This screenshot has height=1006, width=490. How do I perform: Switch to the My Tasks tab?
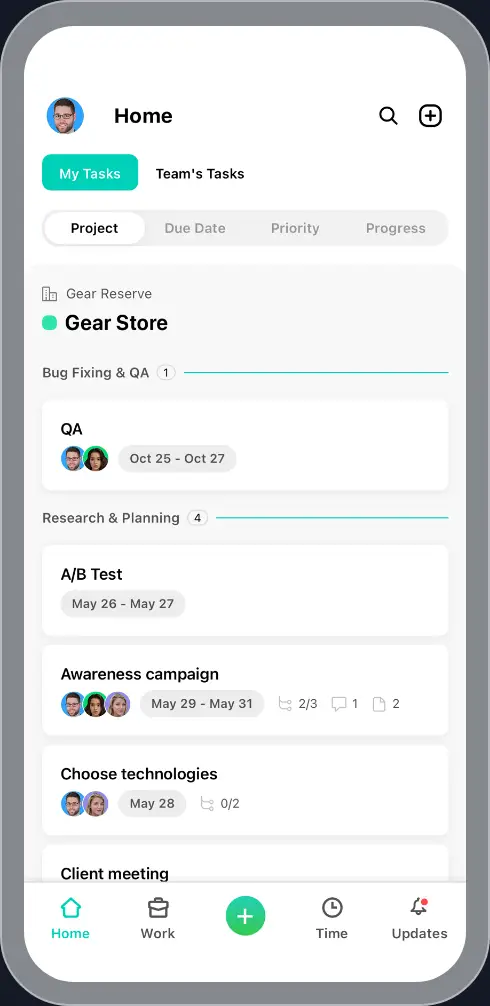(90, 173)
